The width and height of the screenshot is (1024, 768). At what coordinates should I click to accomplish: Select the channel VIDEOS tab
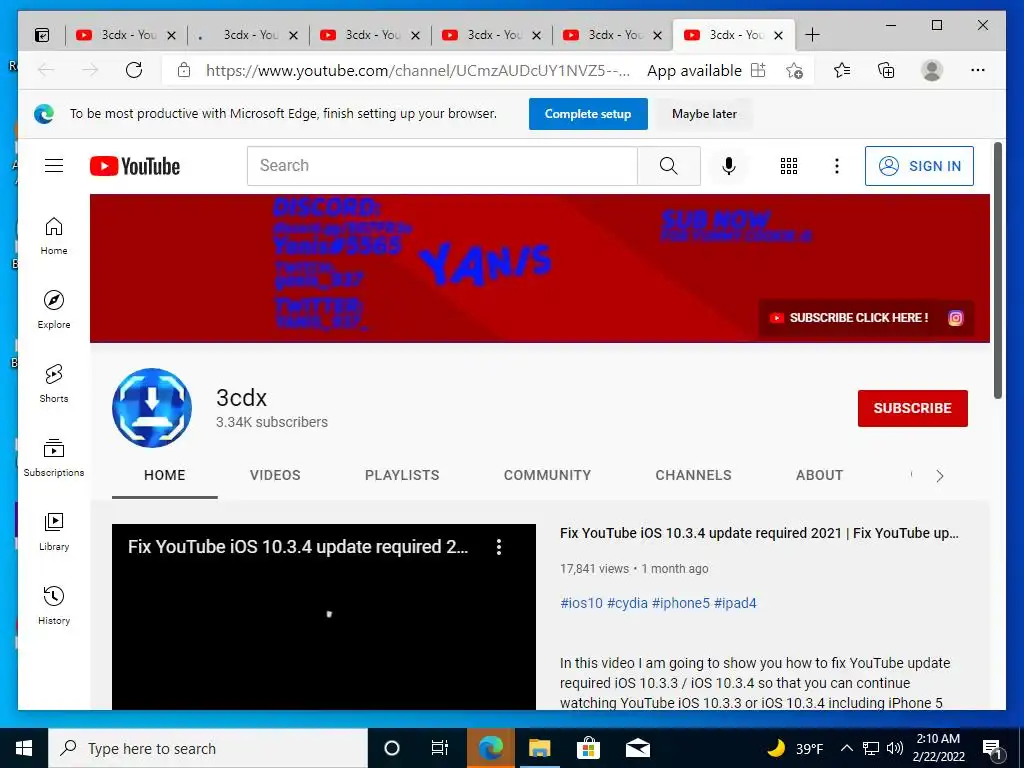[275, 475]
